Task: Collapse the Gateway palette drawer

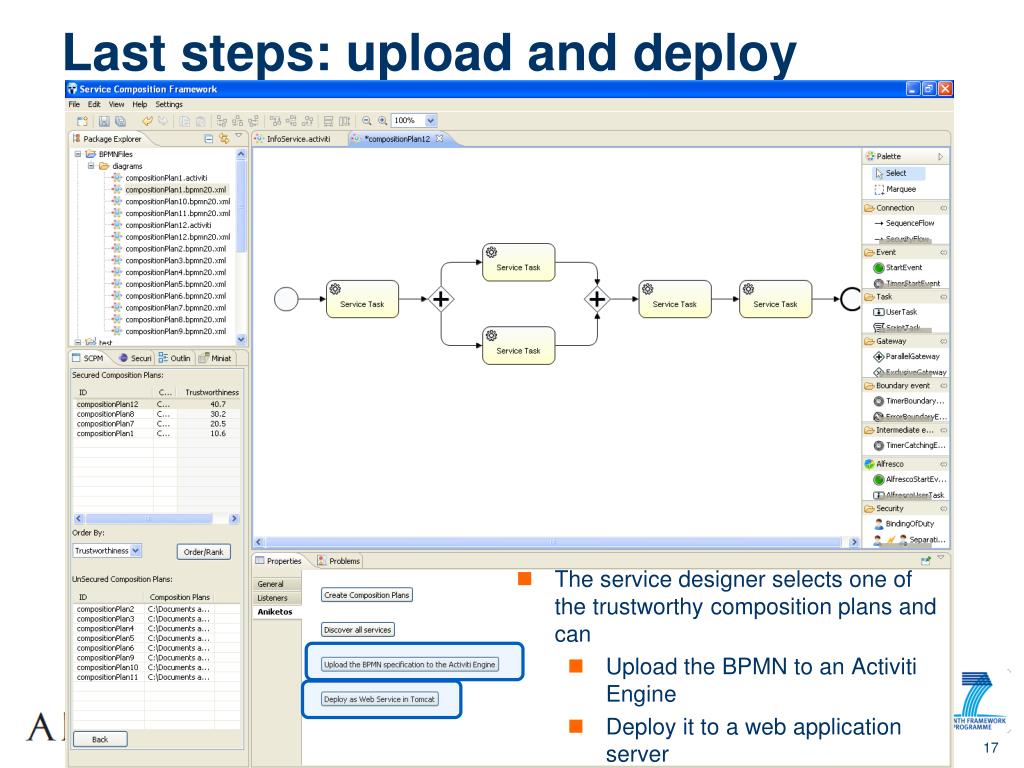Action: (943, 341)
